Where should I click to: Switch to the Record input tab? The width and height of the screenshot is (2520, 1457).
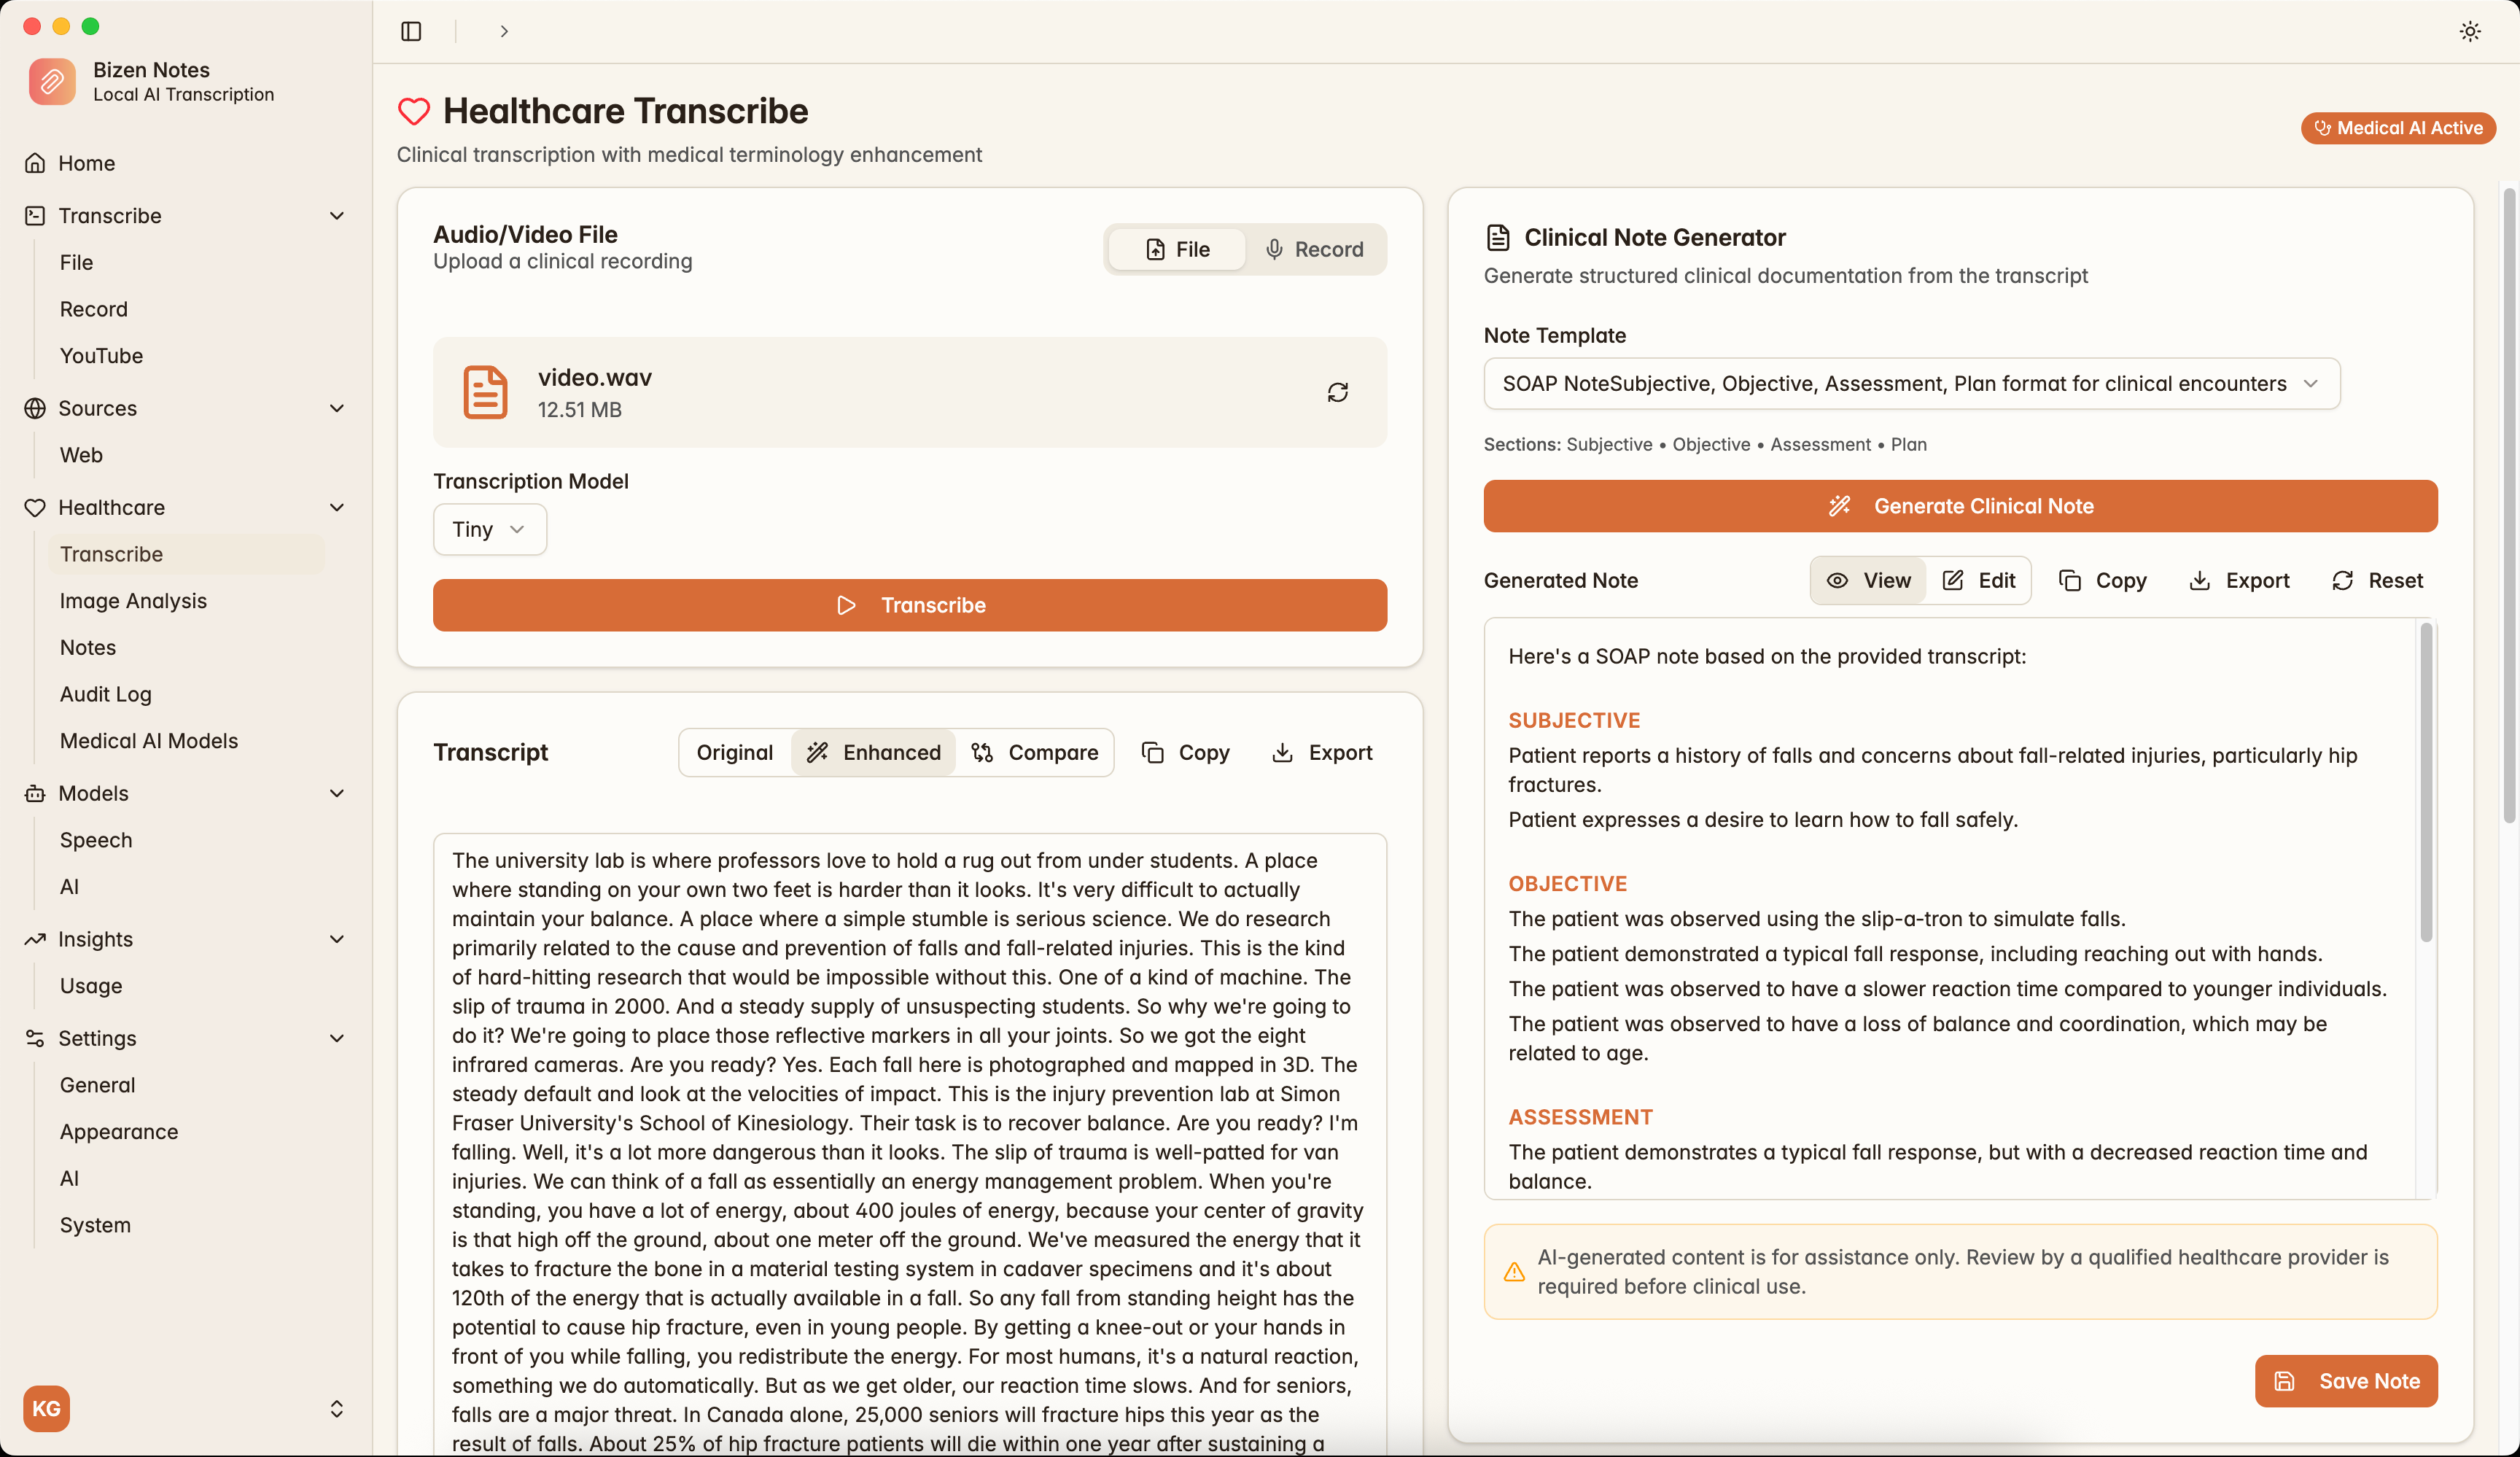[x=1315, y=249]
